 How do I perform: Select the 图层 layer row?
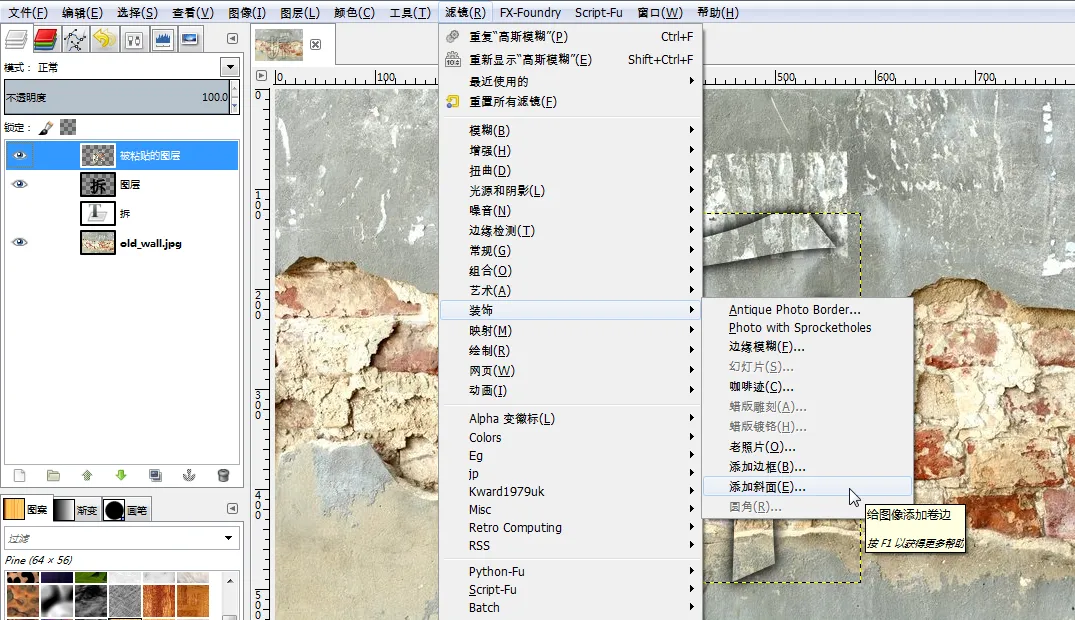point(122,184)
